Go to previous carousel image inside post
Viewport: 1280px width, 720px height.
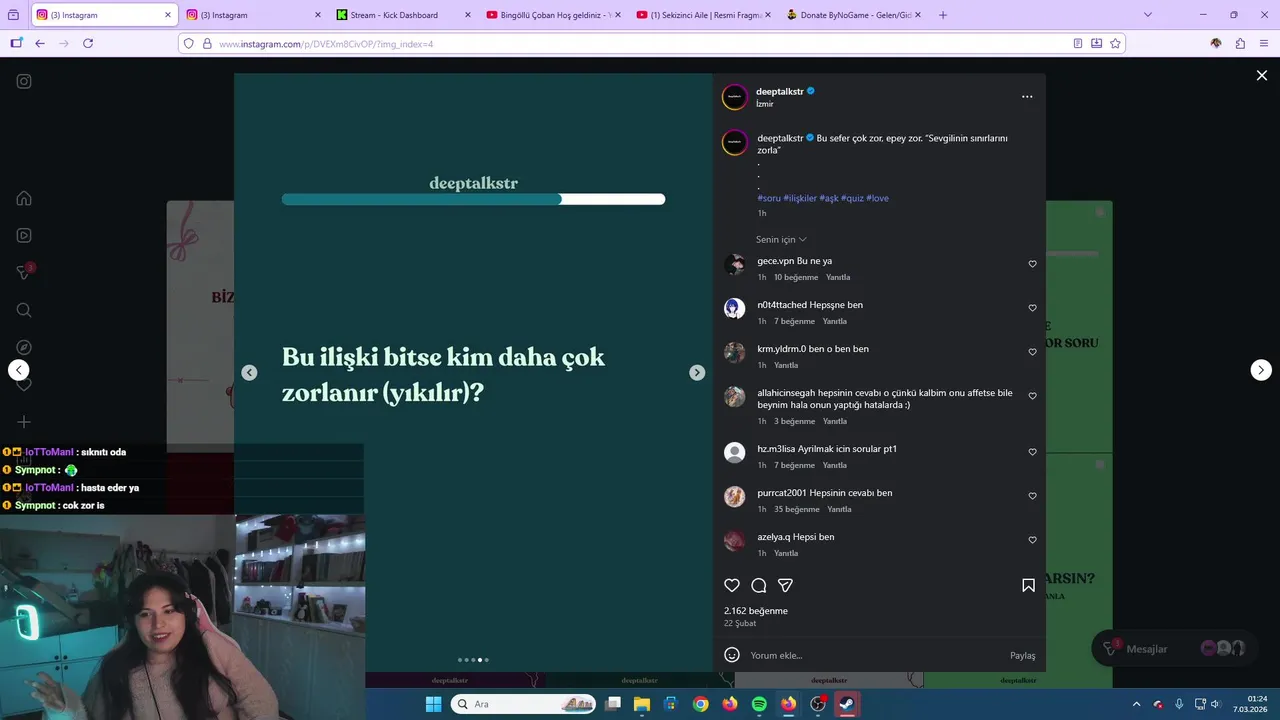249,372
